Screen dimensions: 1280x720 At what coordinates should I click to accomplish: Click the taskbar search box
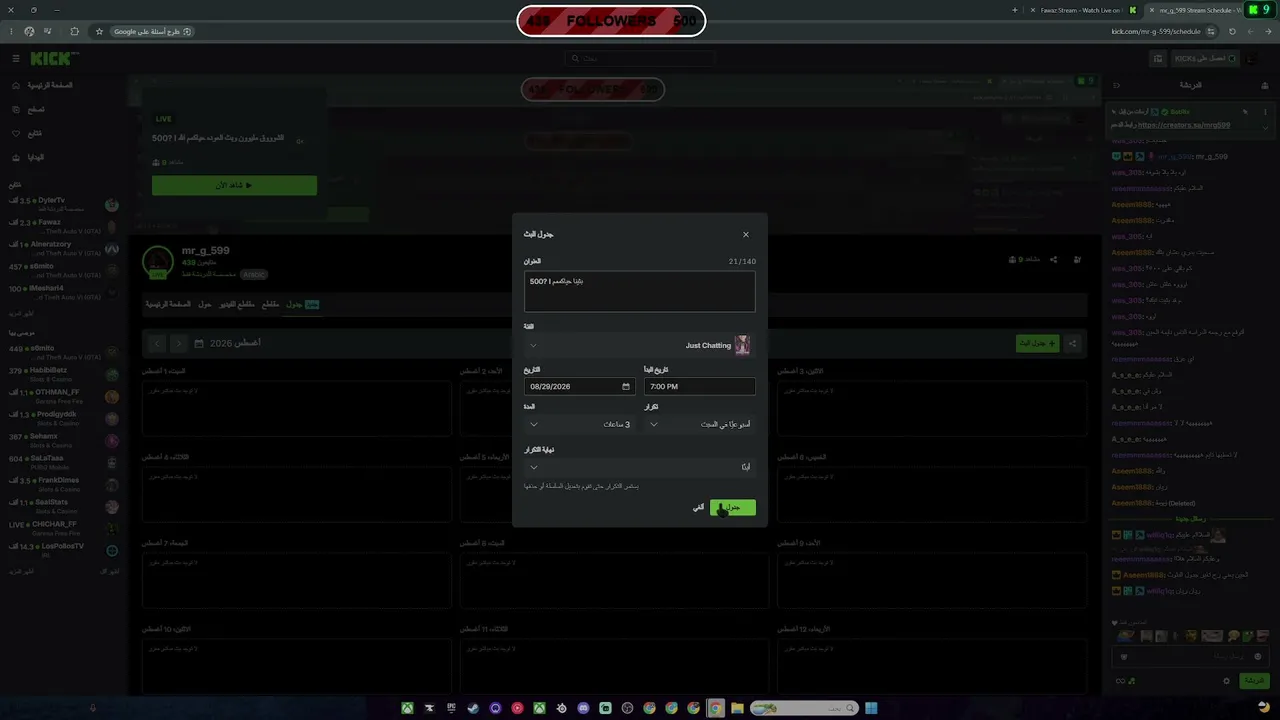804,708
